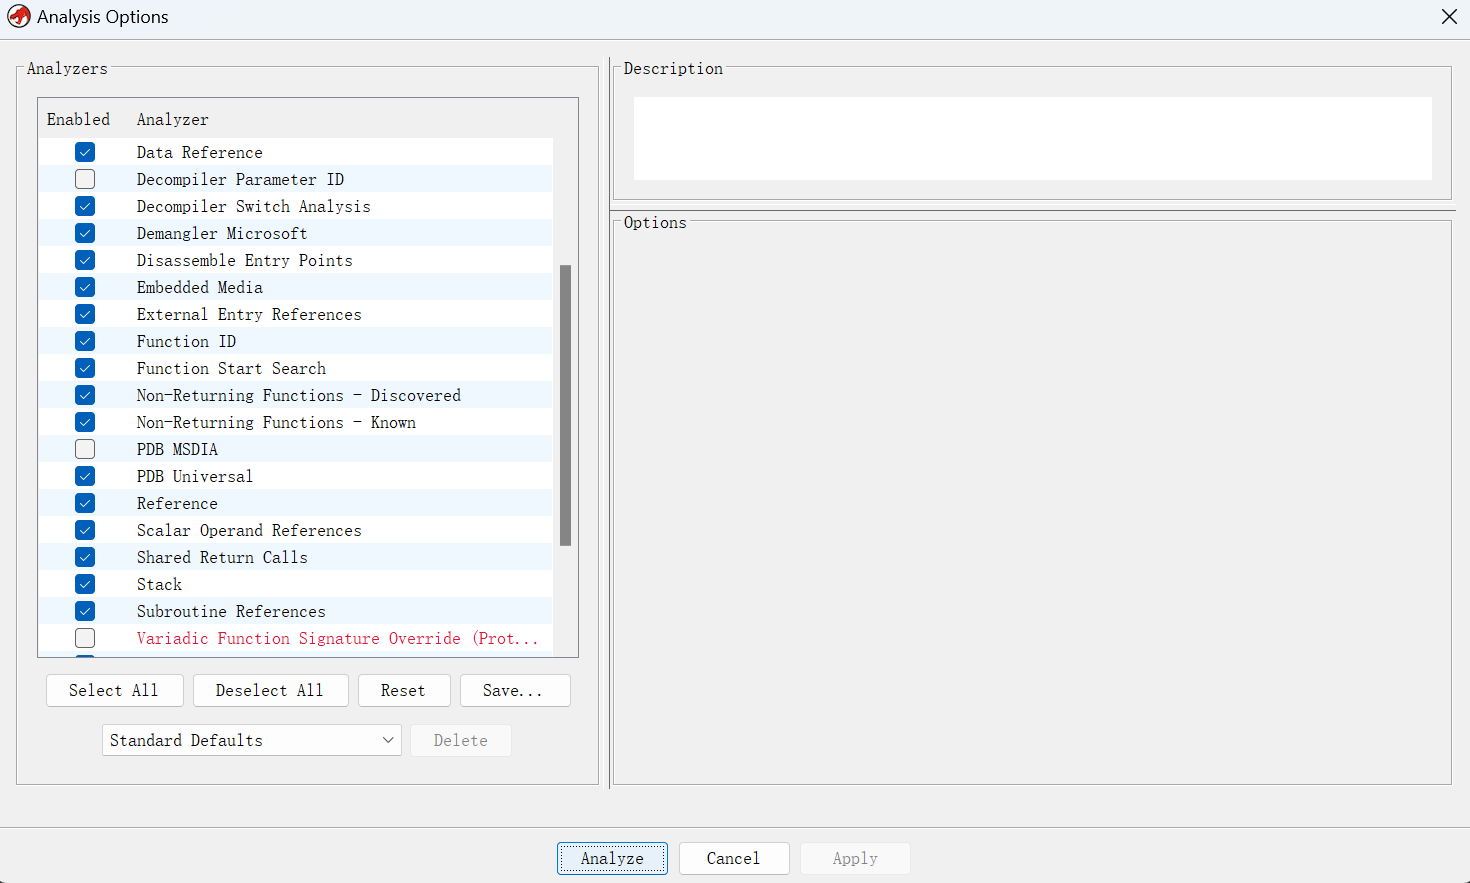Select the Reference row text
This screenshot has height=883, width=1470.
[177, 503]
